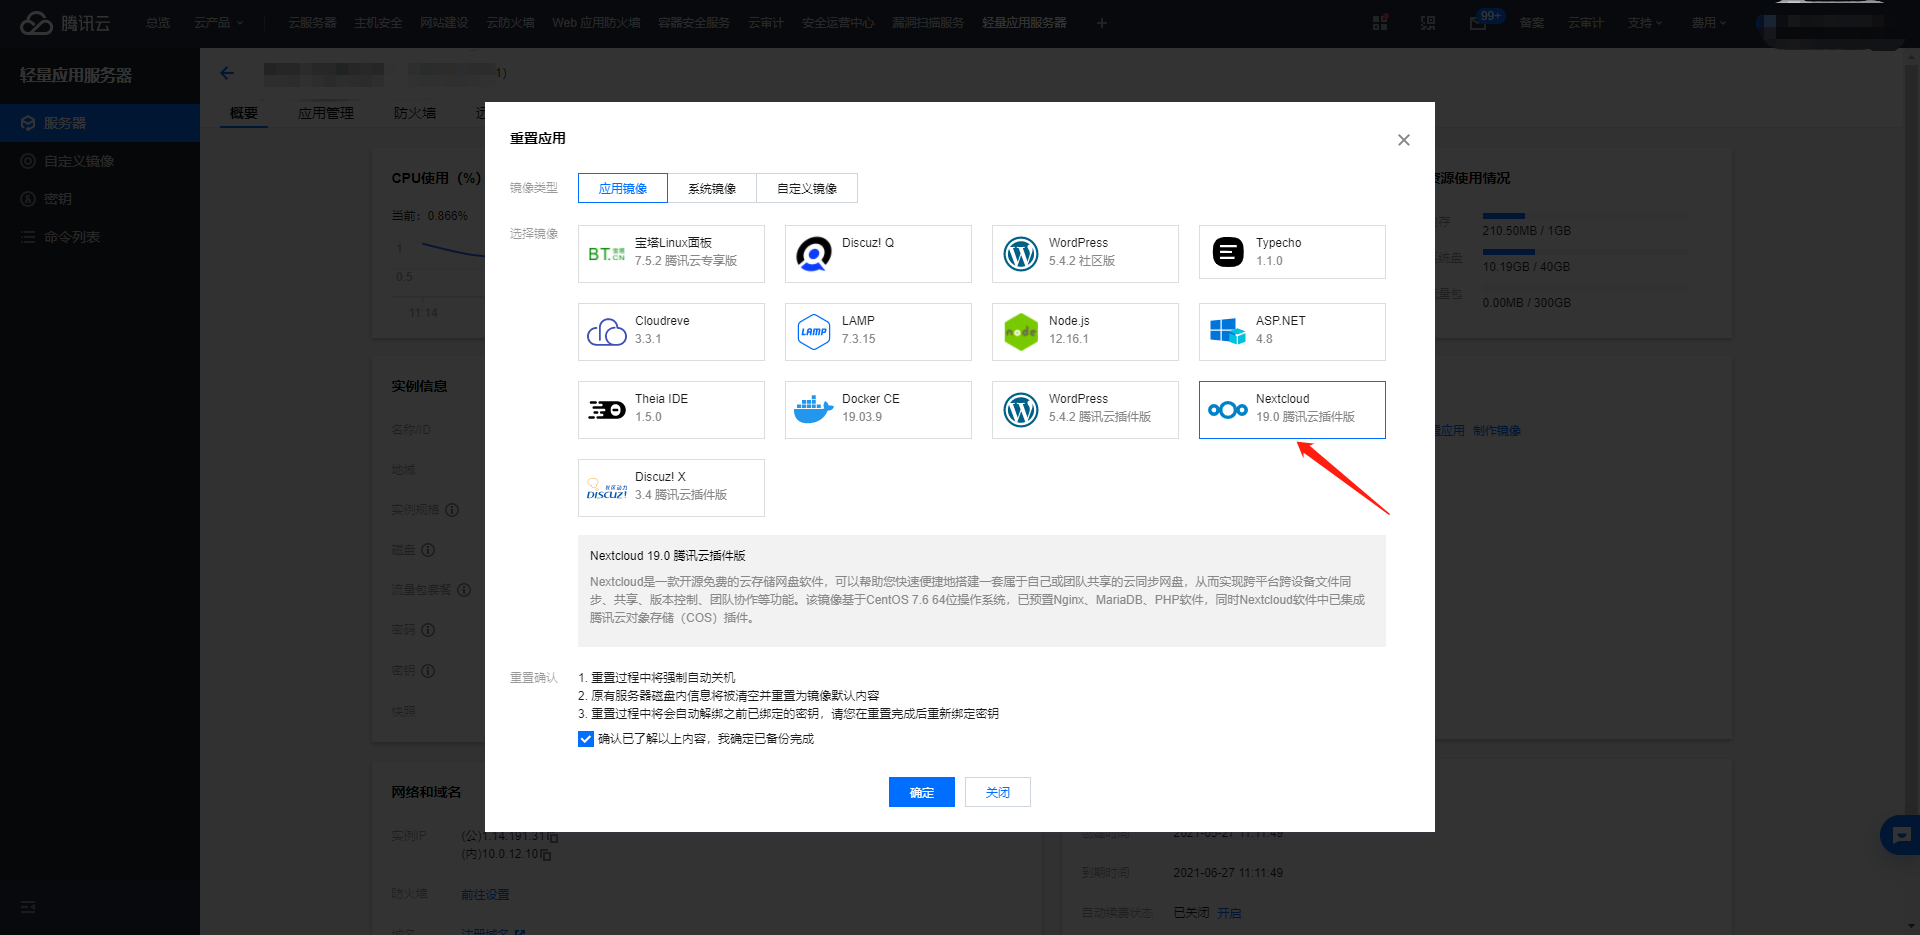Choose WordPress 5.4.2 腾讯云插件版 image

pyautogui.click(x=1085, y=410)
